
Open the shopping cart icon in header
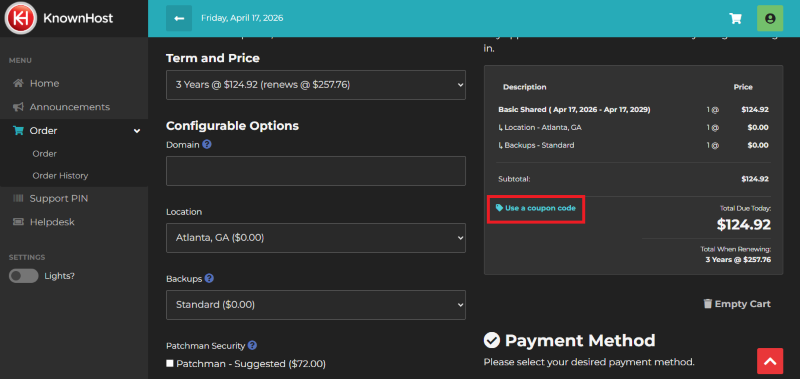tap(735, 18)
